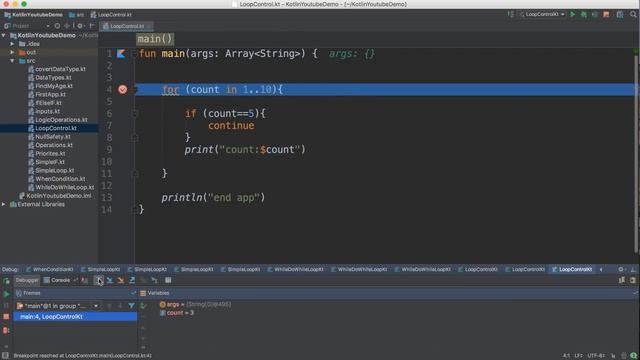
Task: Select the count = 3 variable row
Action: 177,313
